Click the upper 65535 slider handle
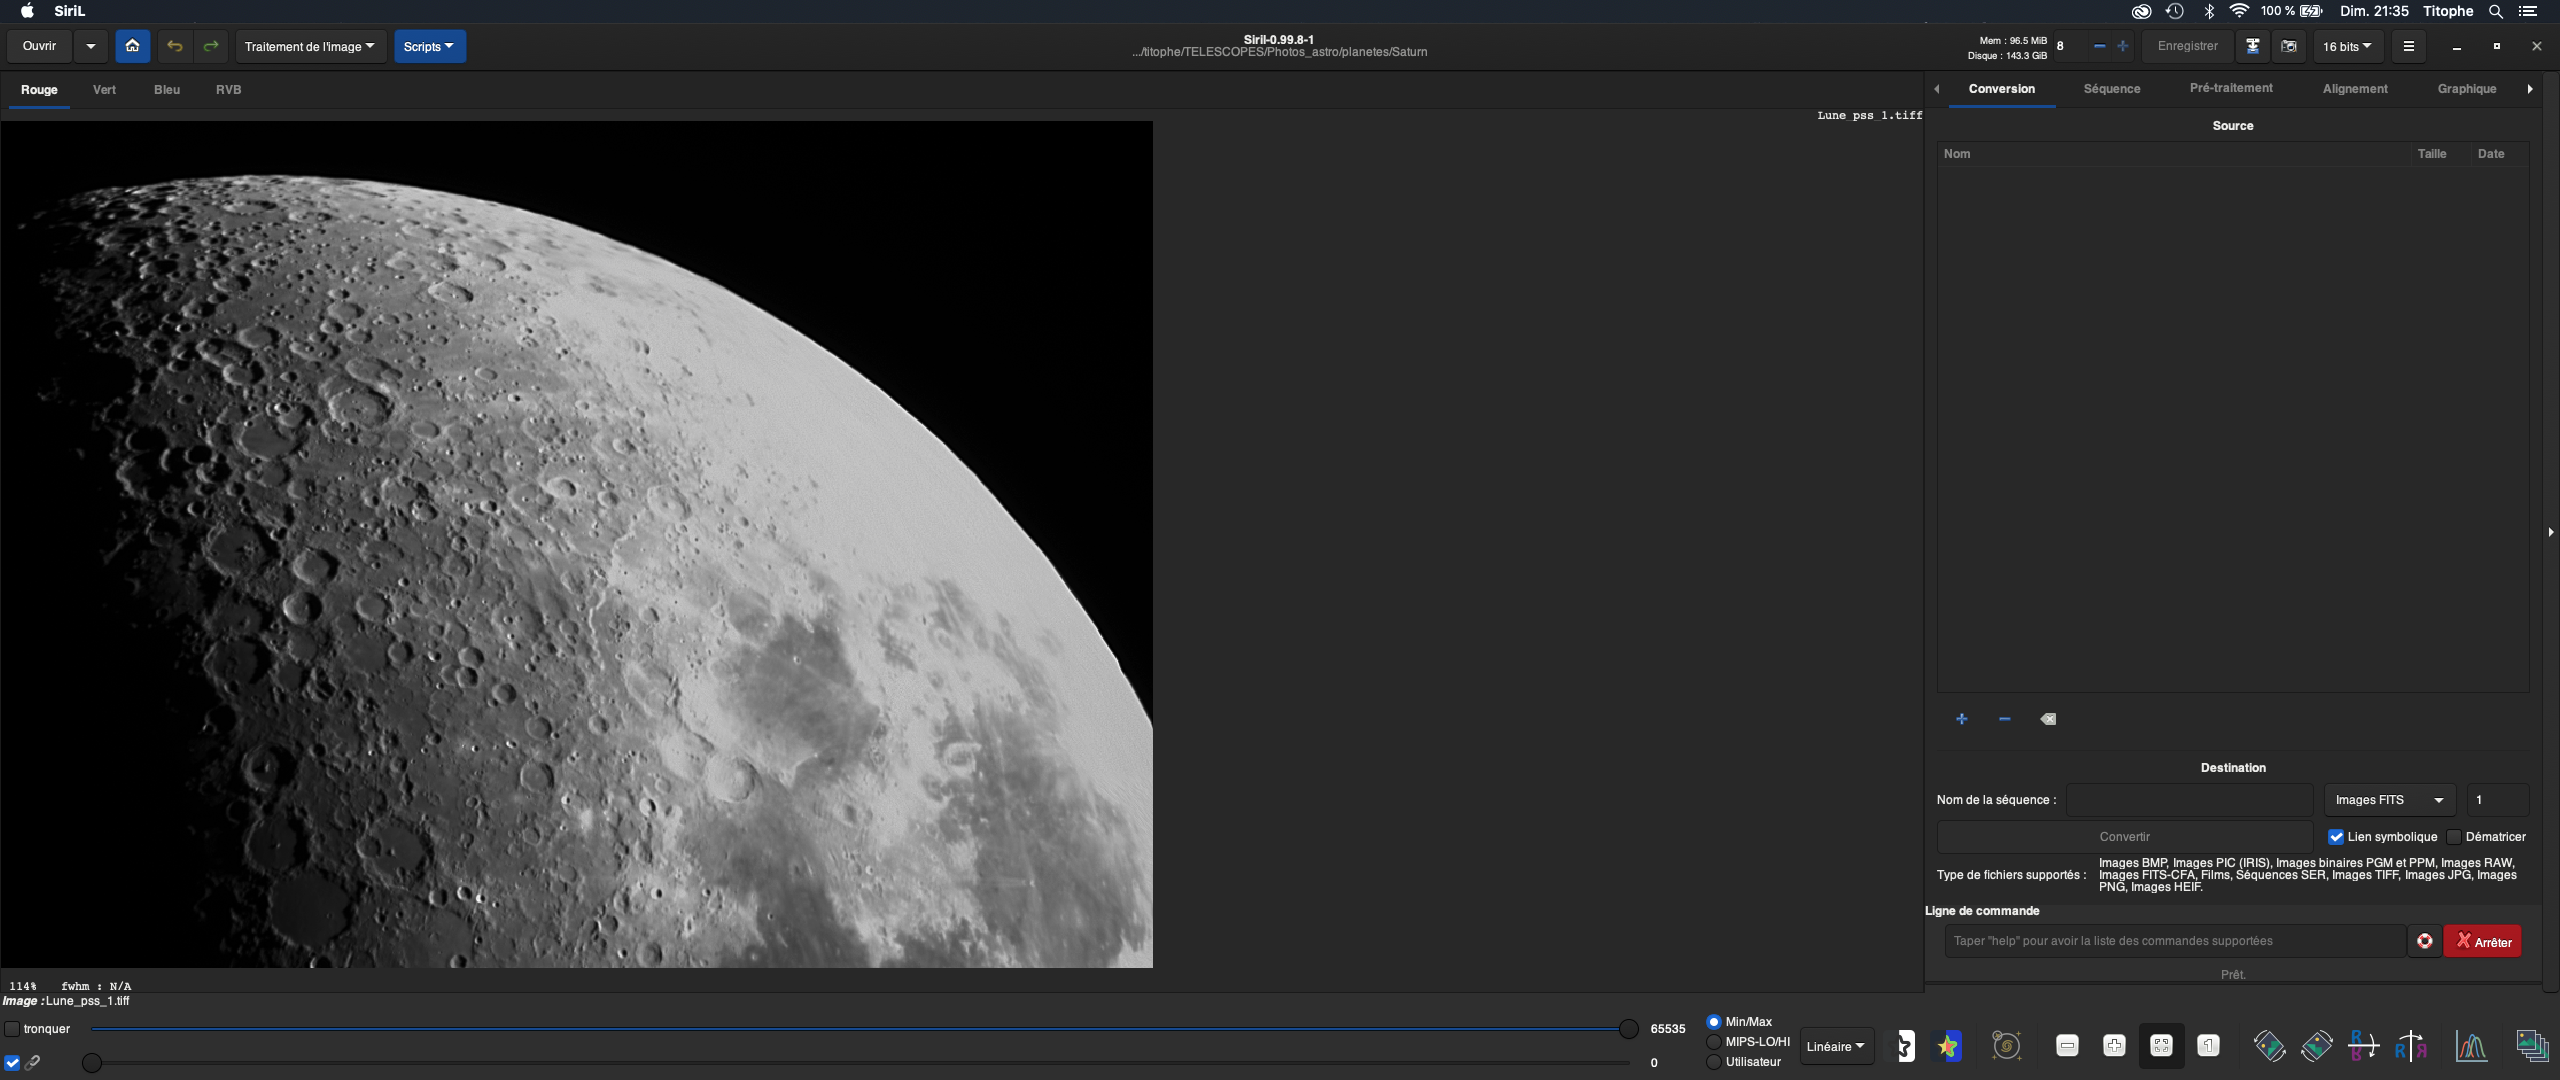2560x1080 pixels. click(x=1628, y=1028)
